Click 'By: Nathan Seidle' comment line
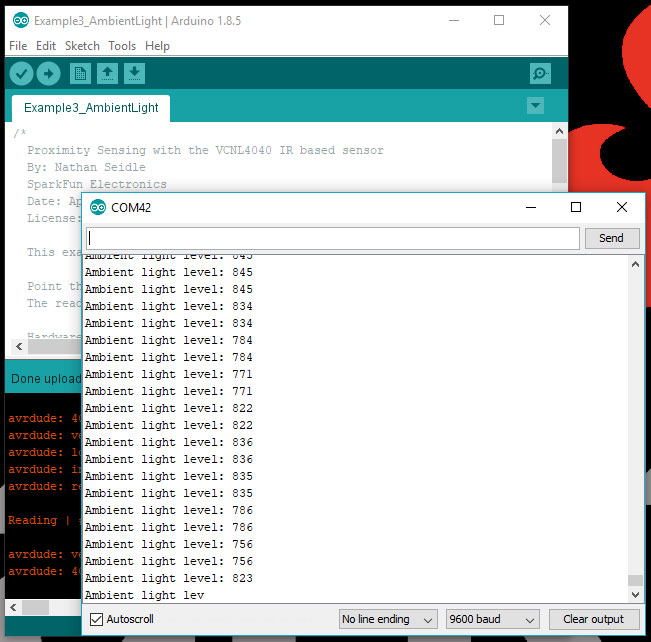Image resolution: width=651 pixels, height=642 pixels. point(86,167)
